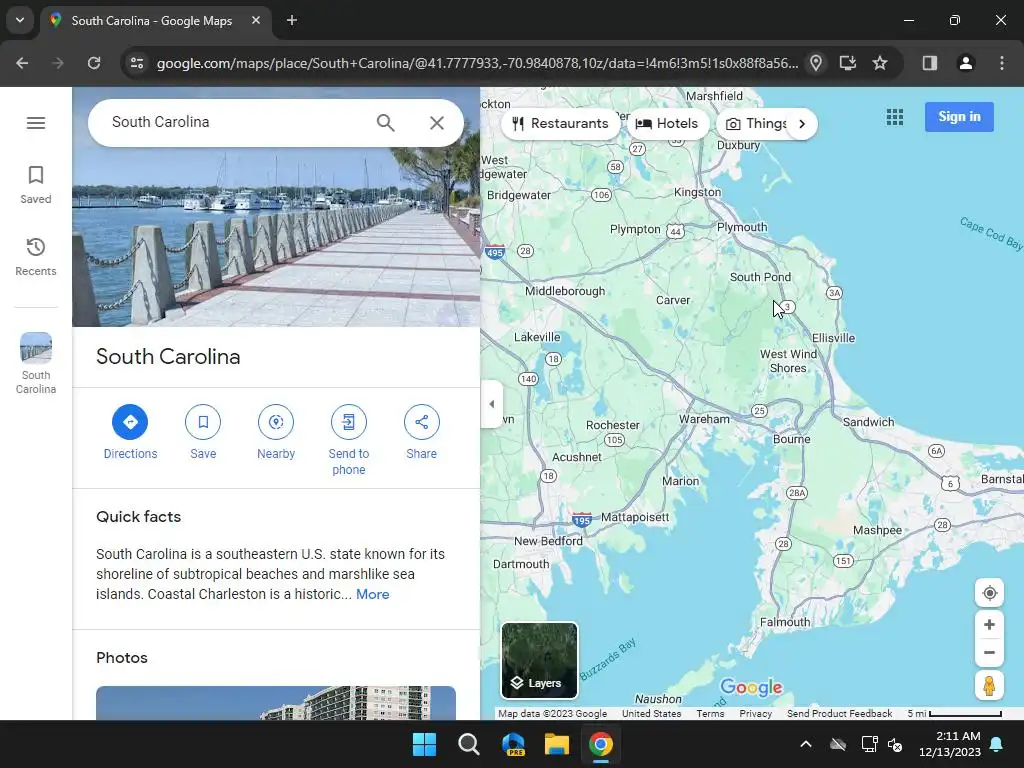Install Google Maps app from address bar
The image size is (1024, 768).
pyautogui.click(x=848, y=63)
